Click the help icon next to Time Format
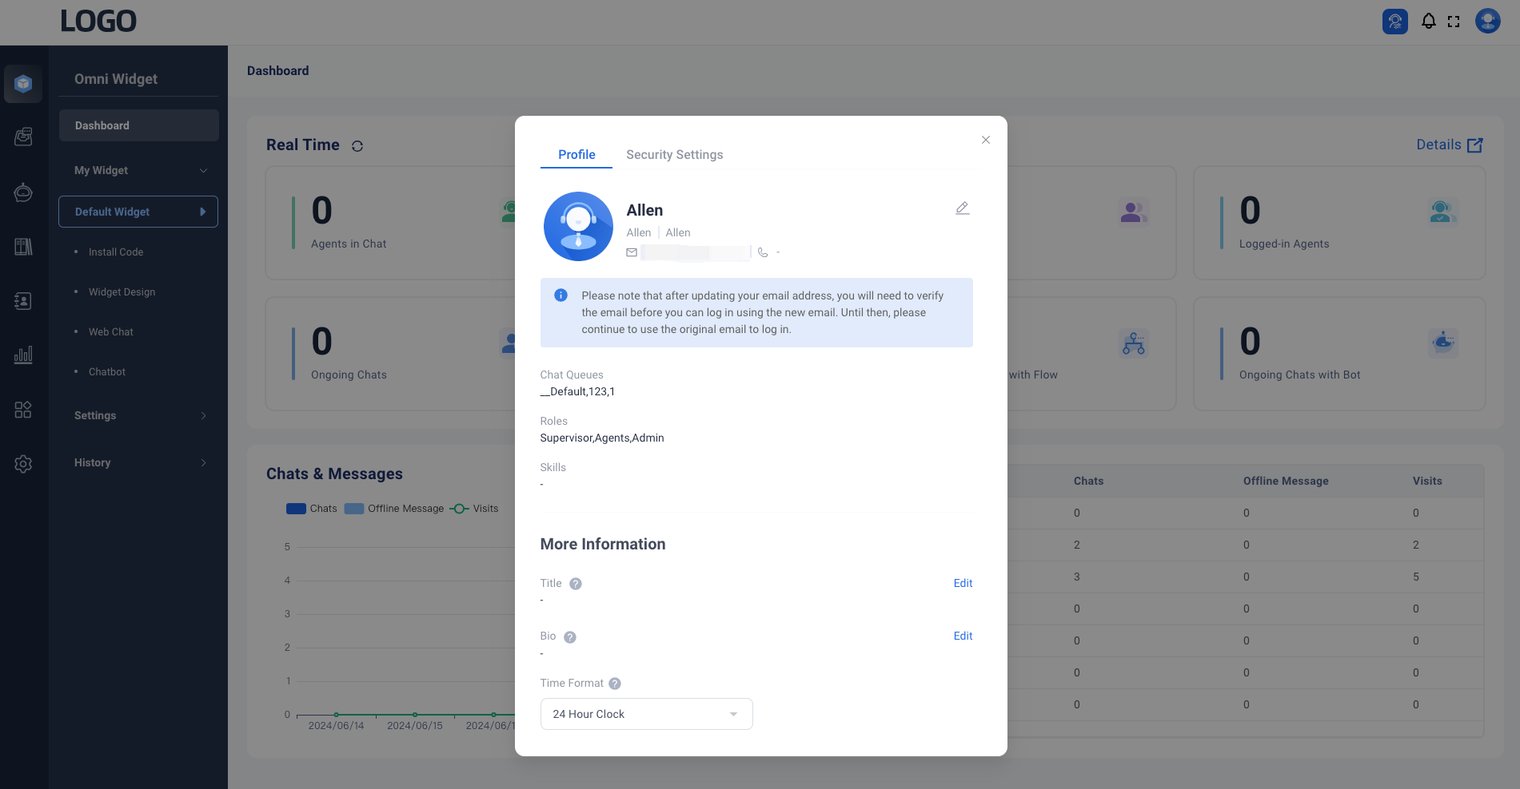This screenshot has width=1520, height=789. 615,684
